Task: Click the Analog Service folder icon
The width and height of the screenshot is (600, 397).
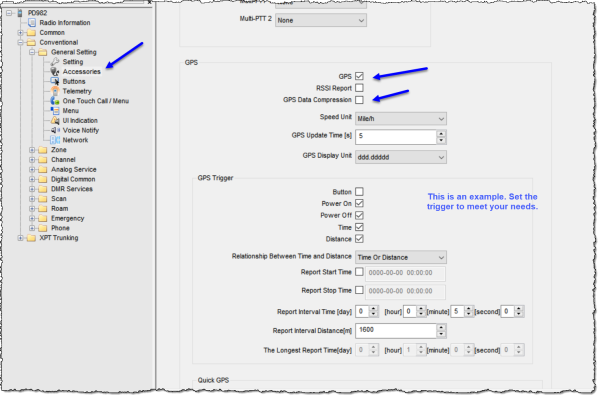Action: [x=43, y=169]
